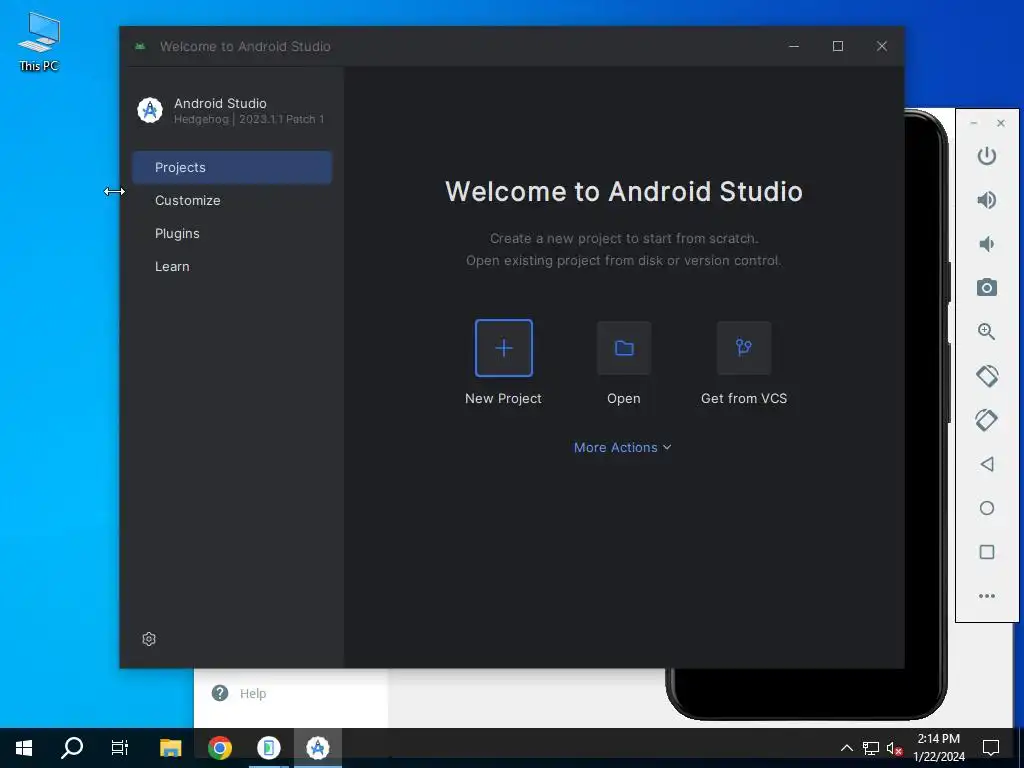Open settings gear in Android Studio sidebar
1024x768 pixels.
[149, 639]
